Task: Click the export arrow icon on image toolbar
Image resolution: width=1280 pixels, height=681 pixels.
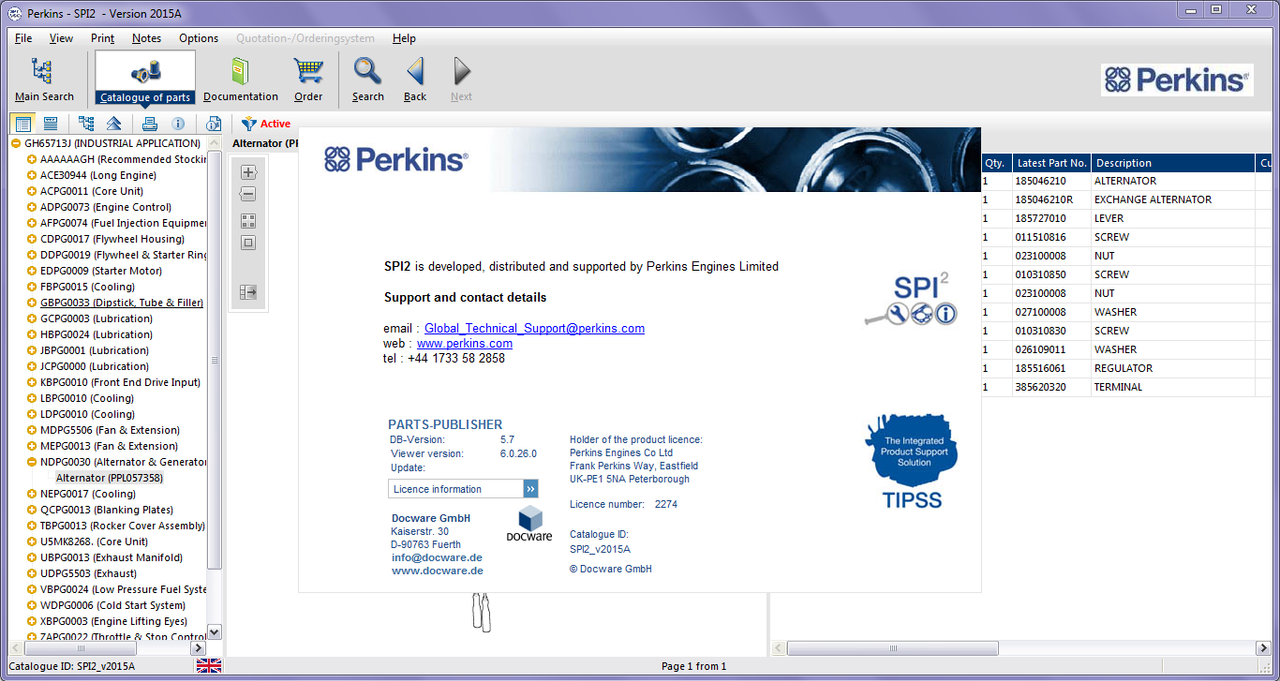Action: pyautogui.click(x=249, y=292)
